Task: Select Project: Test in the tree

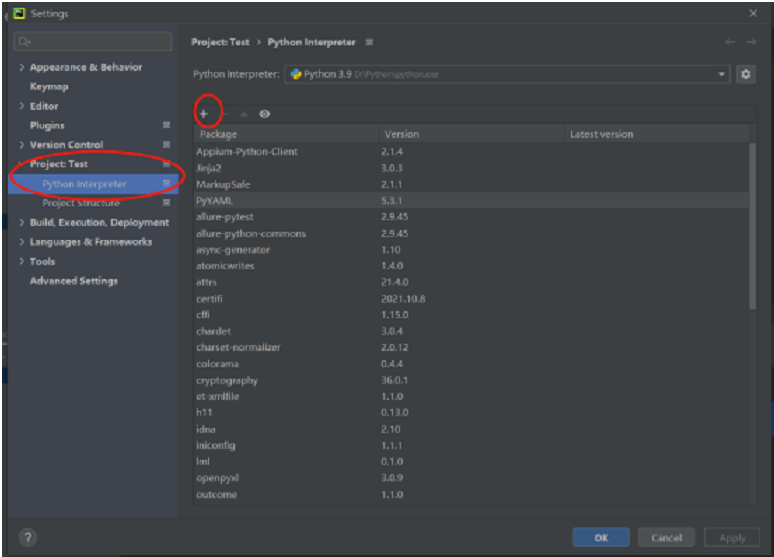Action: pyautogui.click(x=59, y=163)
